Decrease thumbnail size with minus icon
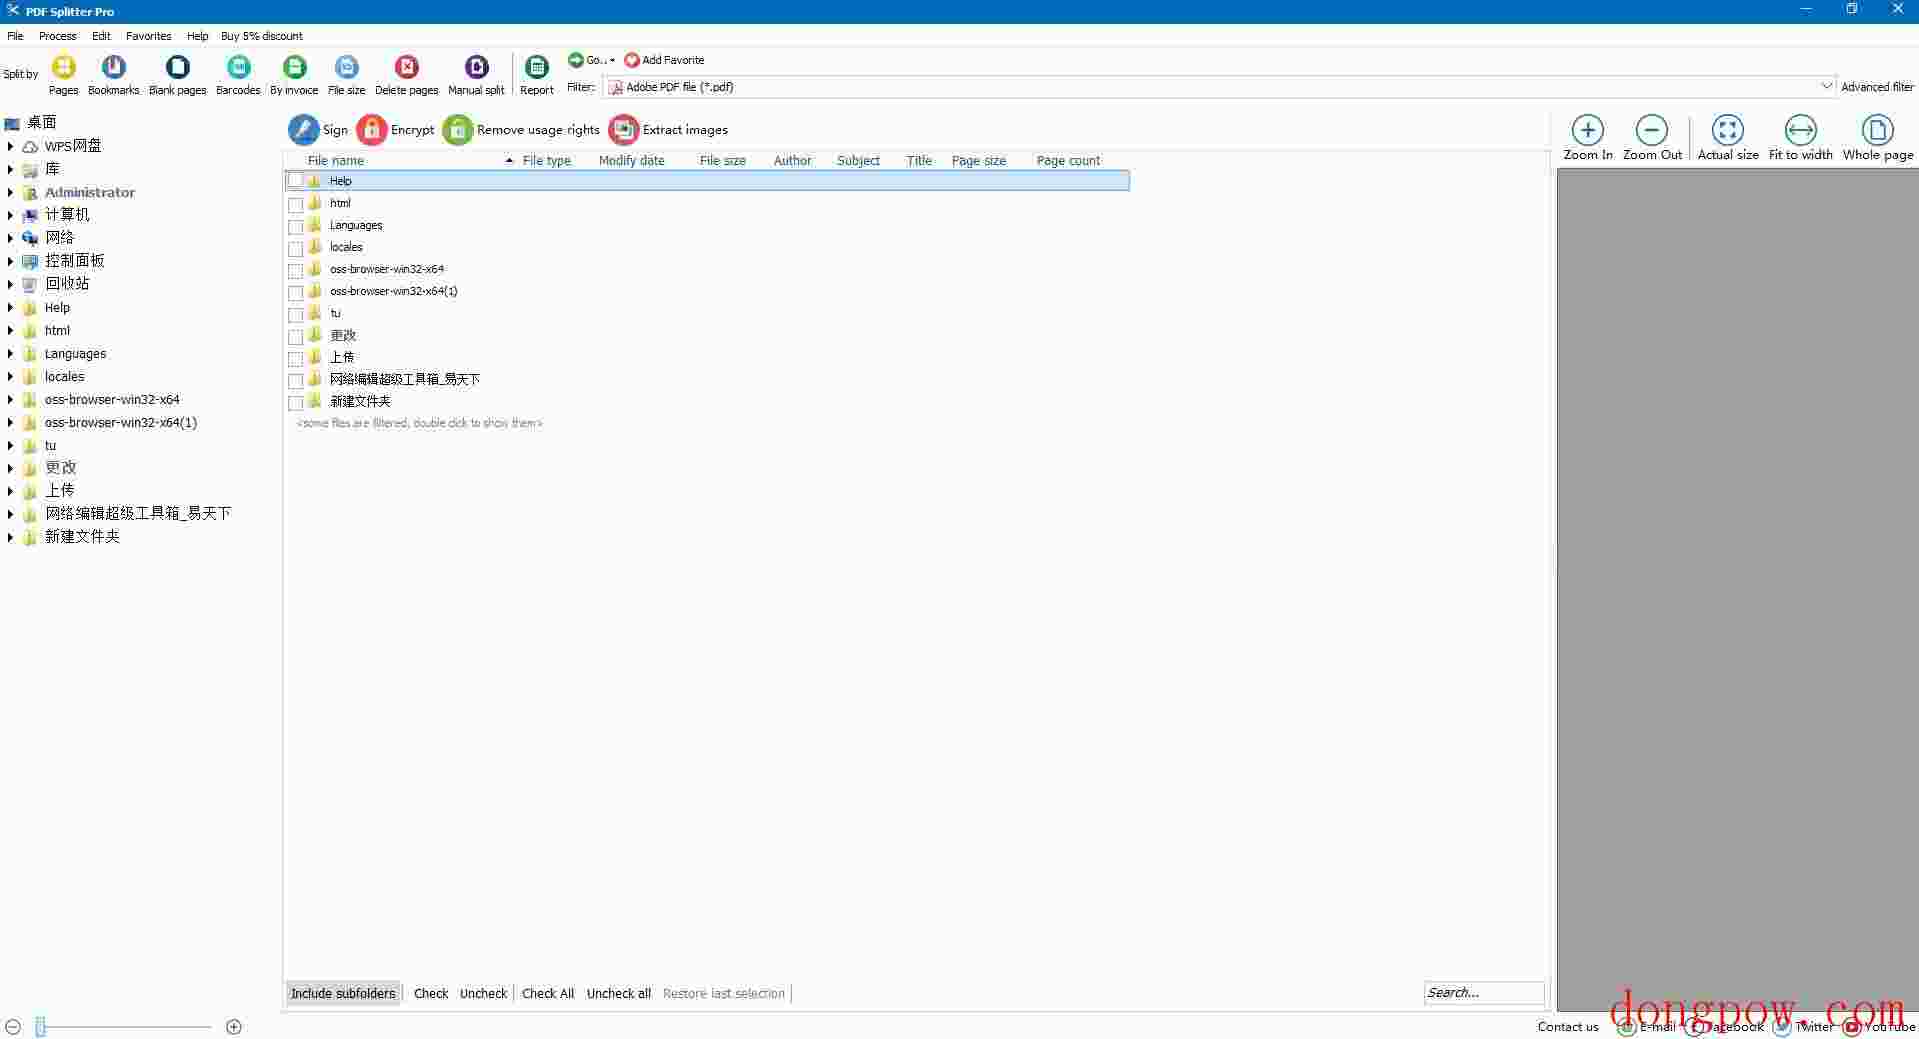 13,1027
